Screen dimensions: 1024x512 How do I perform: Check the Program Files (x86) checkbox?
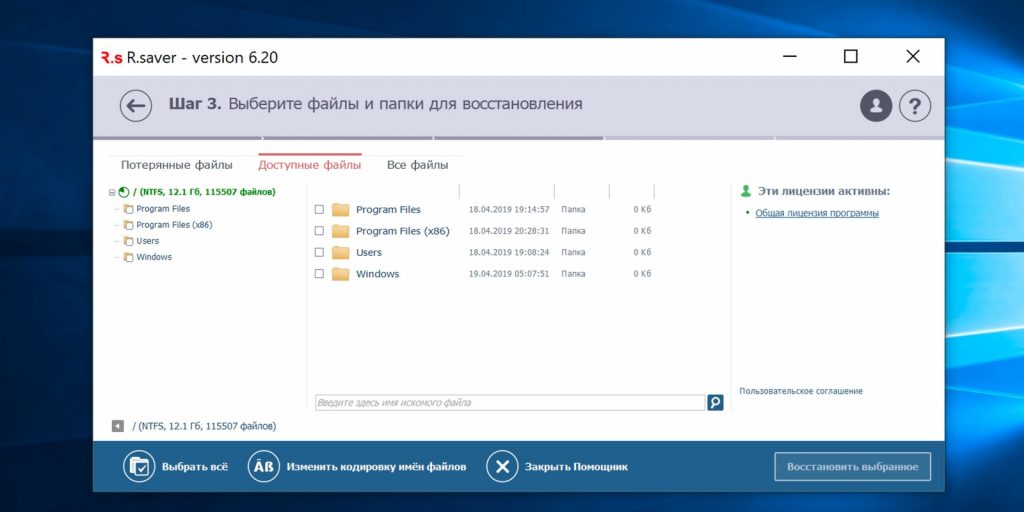click(x=319, y=231)
